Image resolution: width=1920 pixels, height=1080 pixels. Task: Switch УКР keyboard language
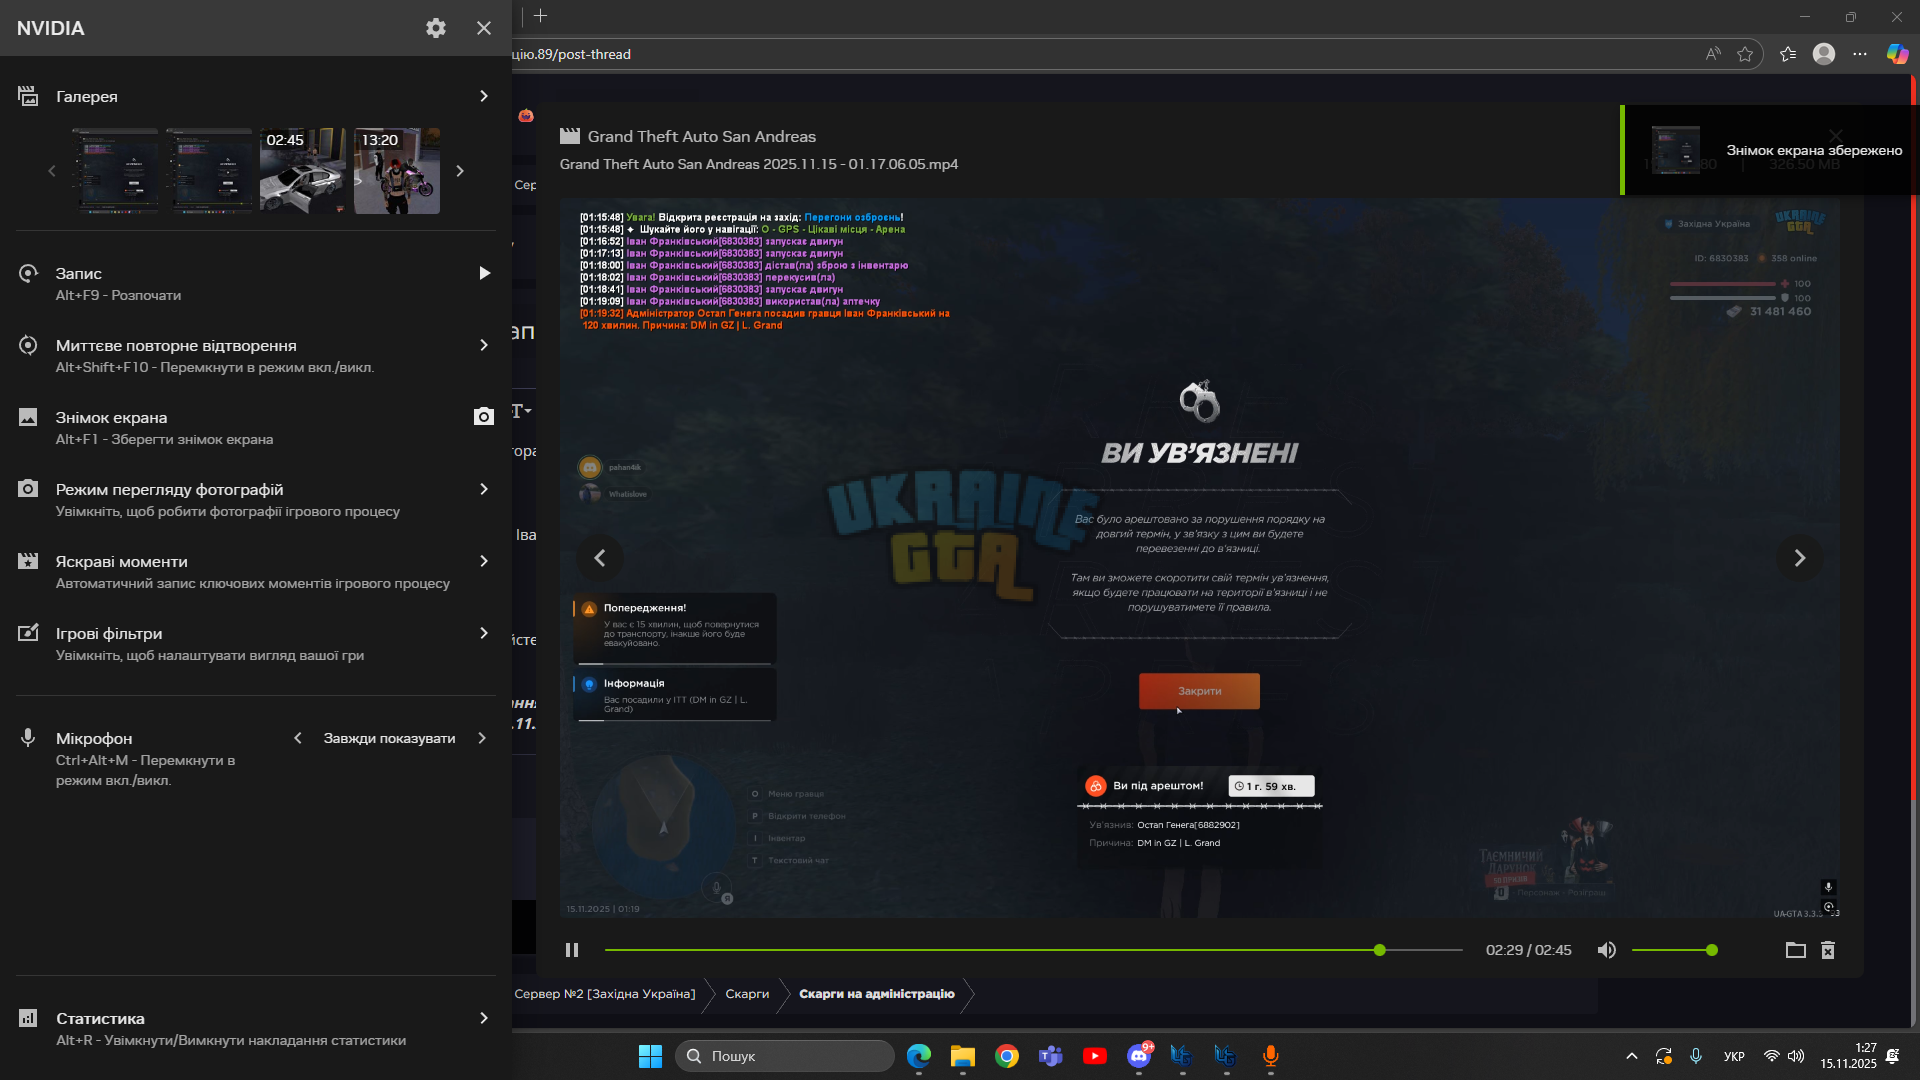(1734, 1056)
